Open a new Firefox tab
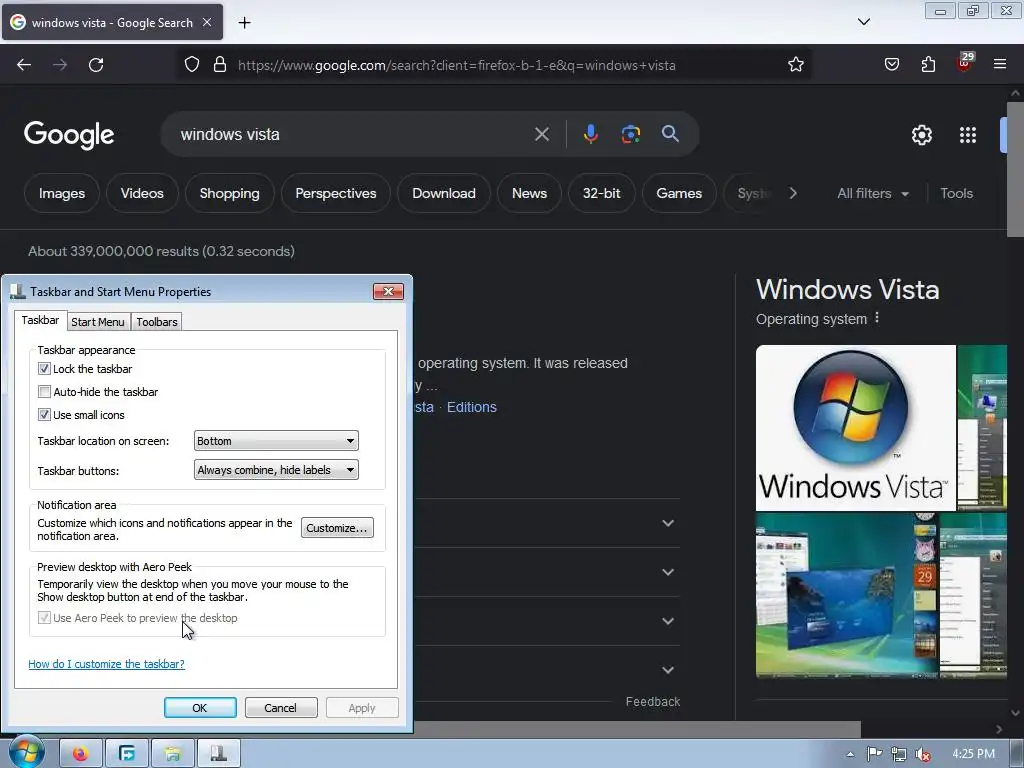This screenshot has width=1024, height=768. 244,23
